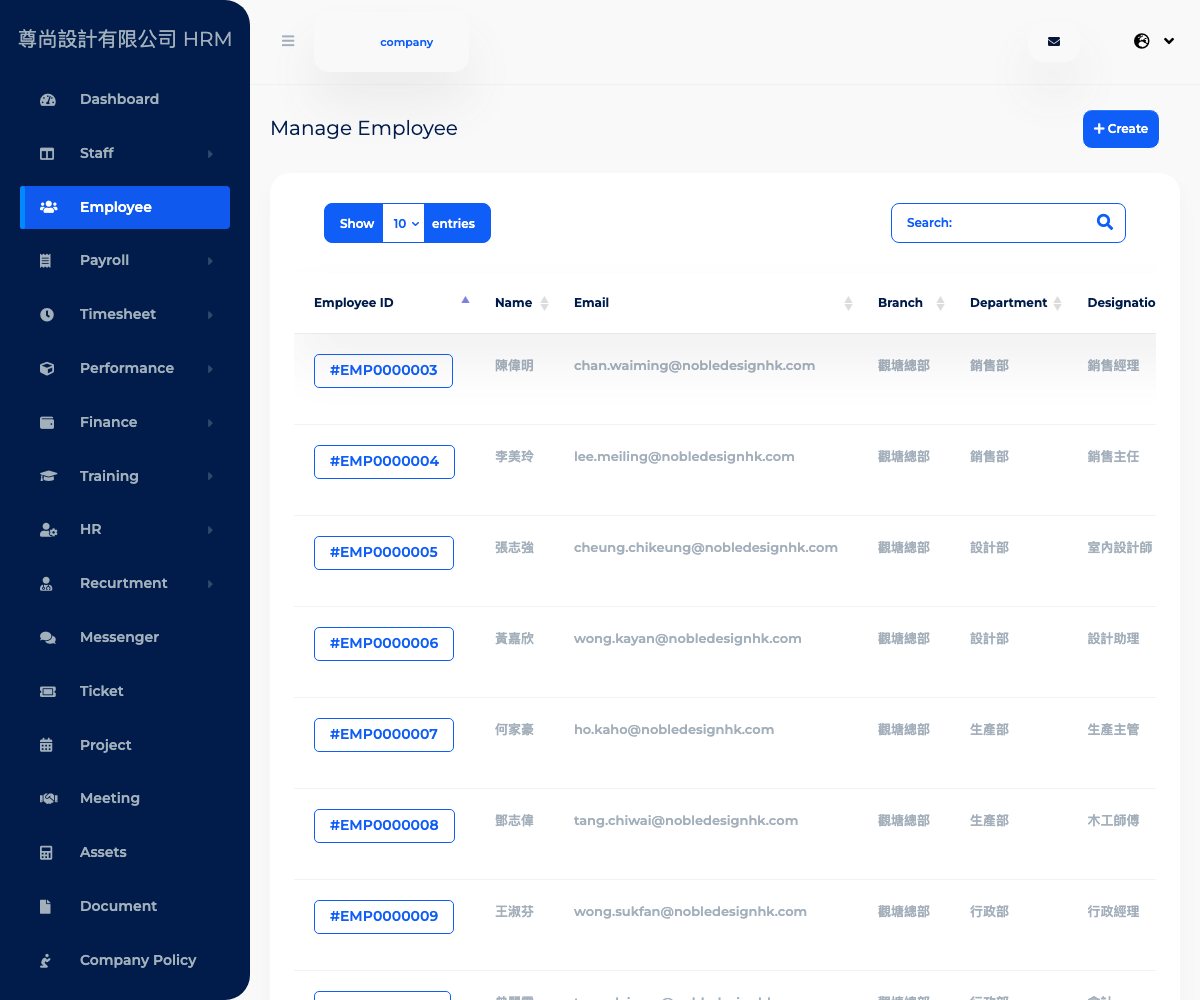The height and width of the screenshot is (1000, 1200).
Task: Open employee #EMP0000005
Action: point(384,552)
